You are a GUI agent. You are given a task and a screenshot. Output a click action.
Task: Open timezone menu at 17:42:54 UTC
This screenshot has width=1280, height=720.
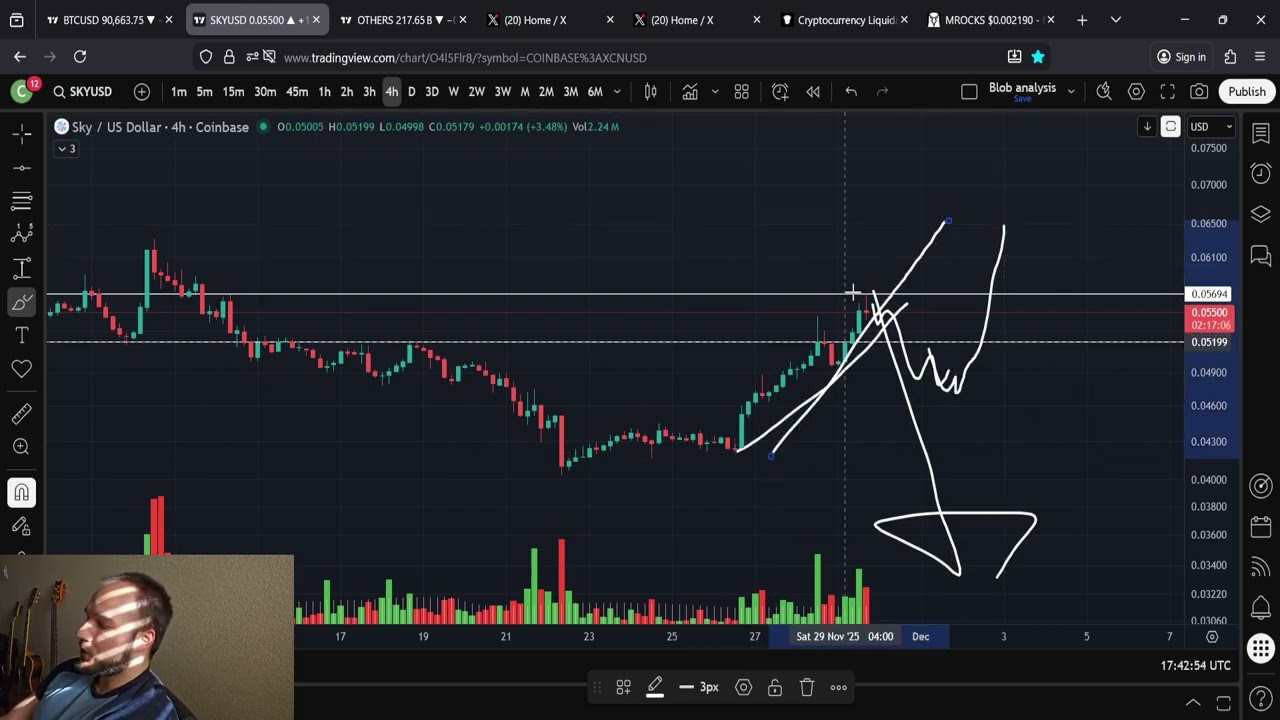click(x=1195, y=665)
